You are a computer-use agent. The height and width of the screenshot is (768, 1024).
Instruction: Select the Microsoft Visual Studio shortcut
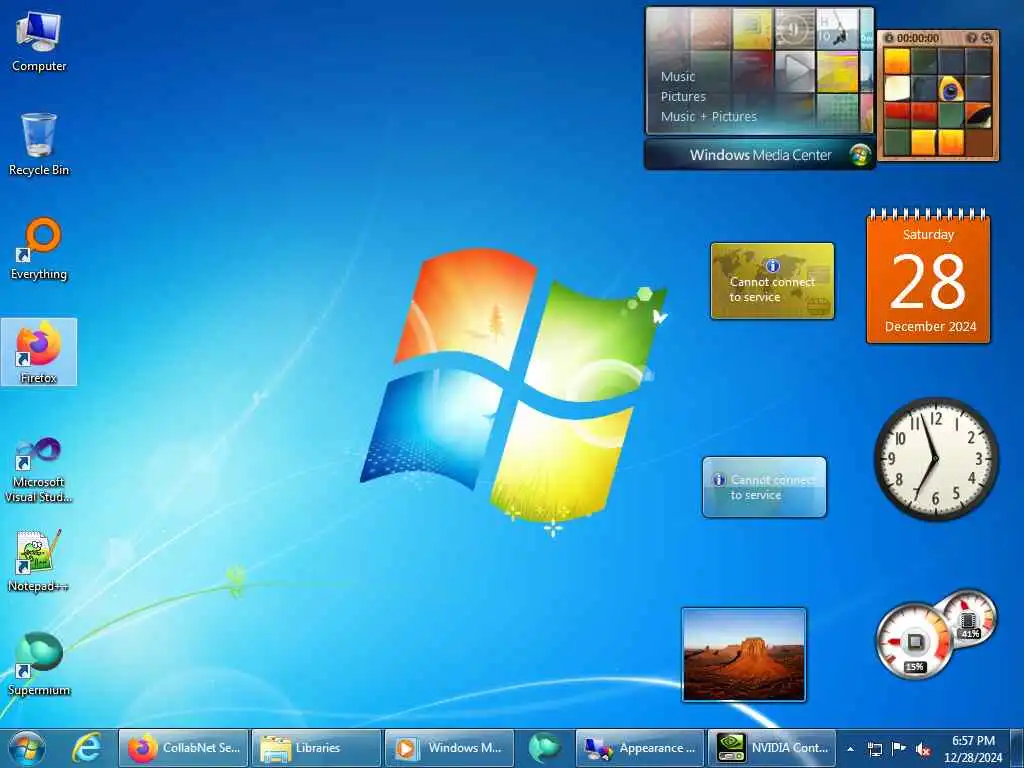click(39, 470)
